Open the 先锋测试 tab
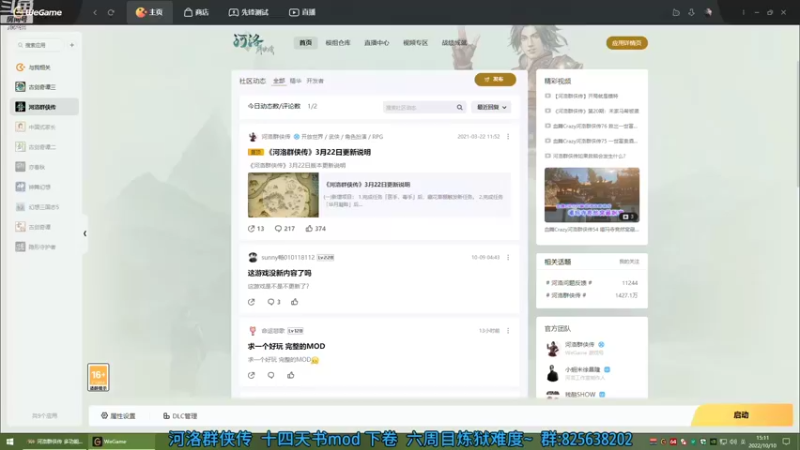Image resolution: width=800 pixels, height=450 pixels. [248, 12]
